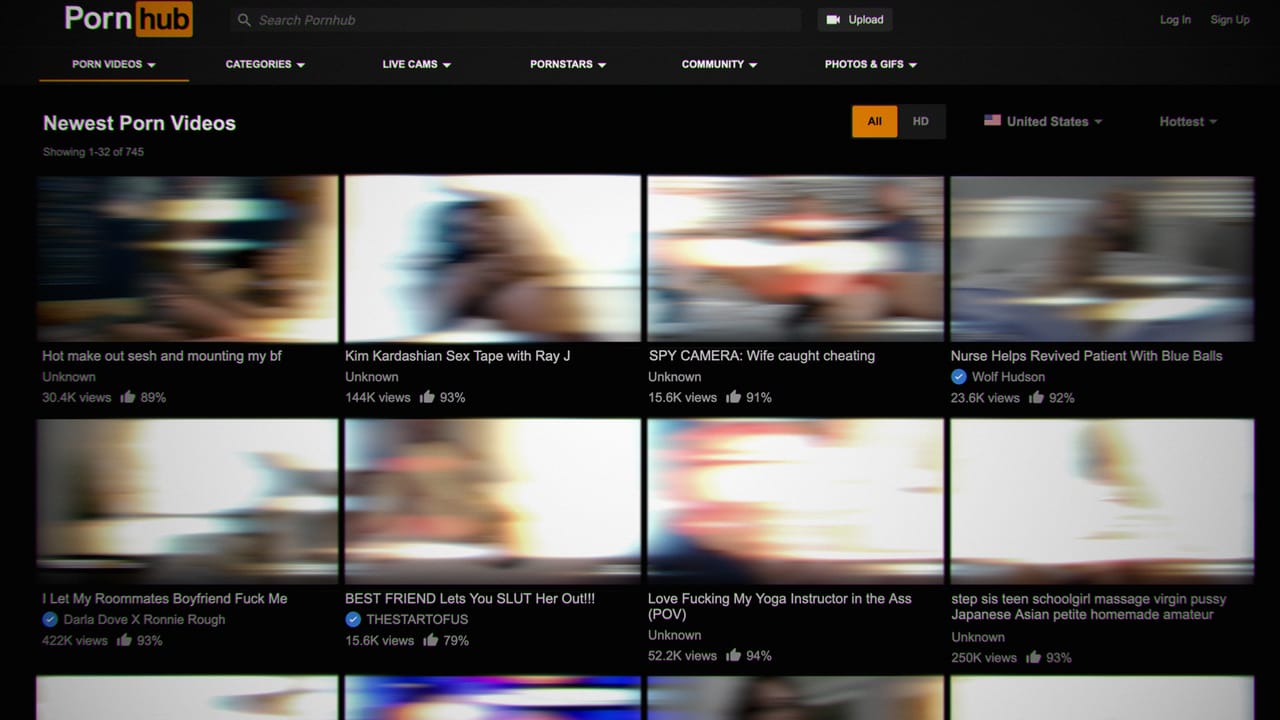Screen dimensions: 1280x720
Task: Click the page heading above the results count
Action: [139, 123]
